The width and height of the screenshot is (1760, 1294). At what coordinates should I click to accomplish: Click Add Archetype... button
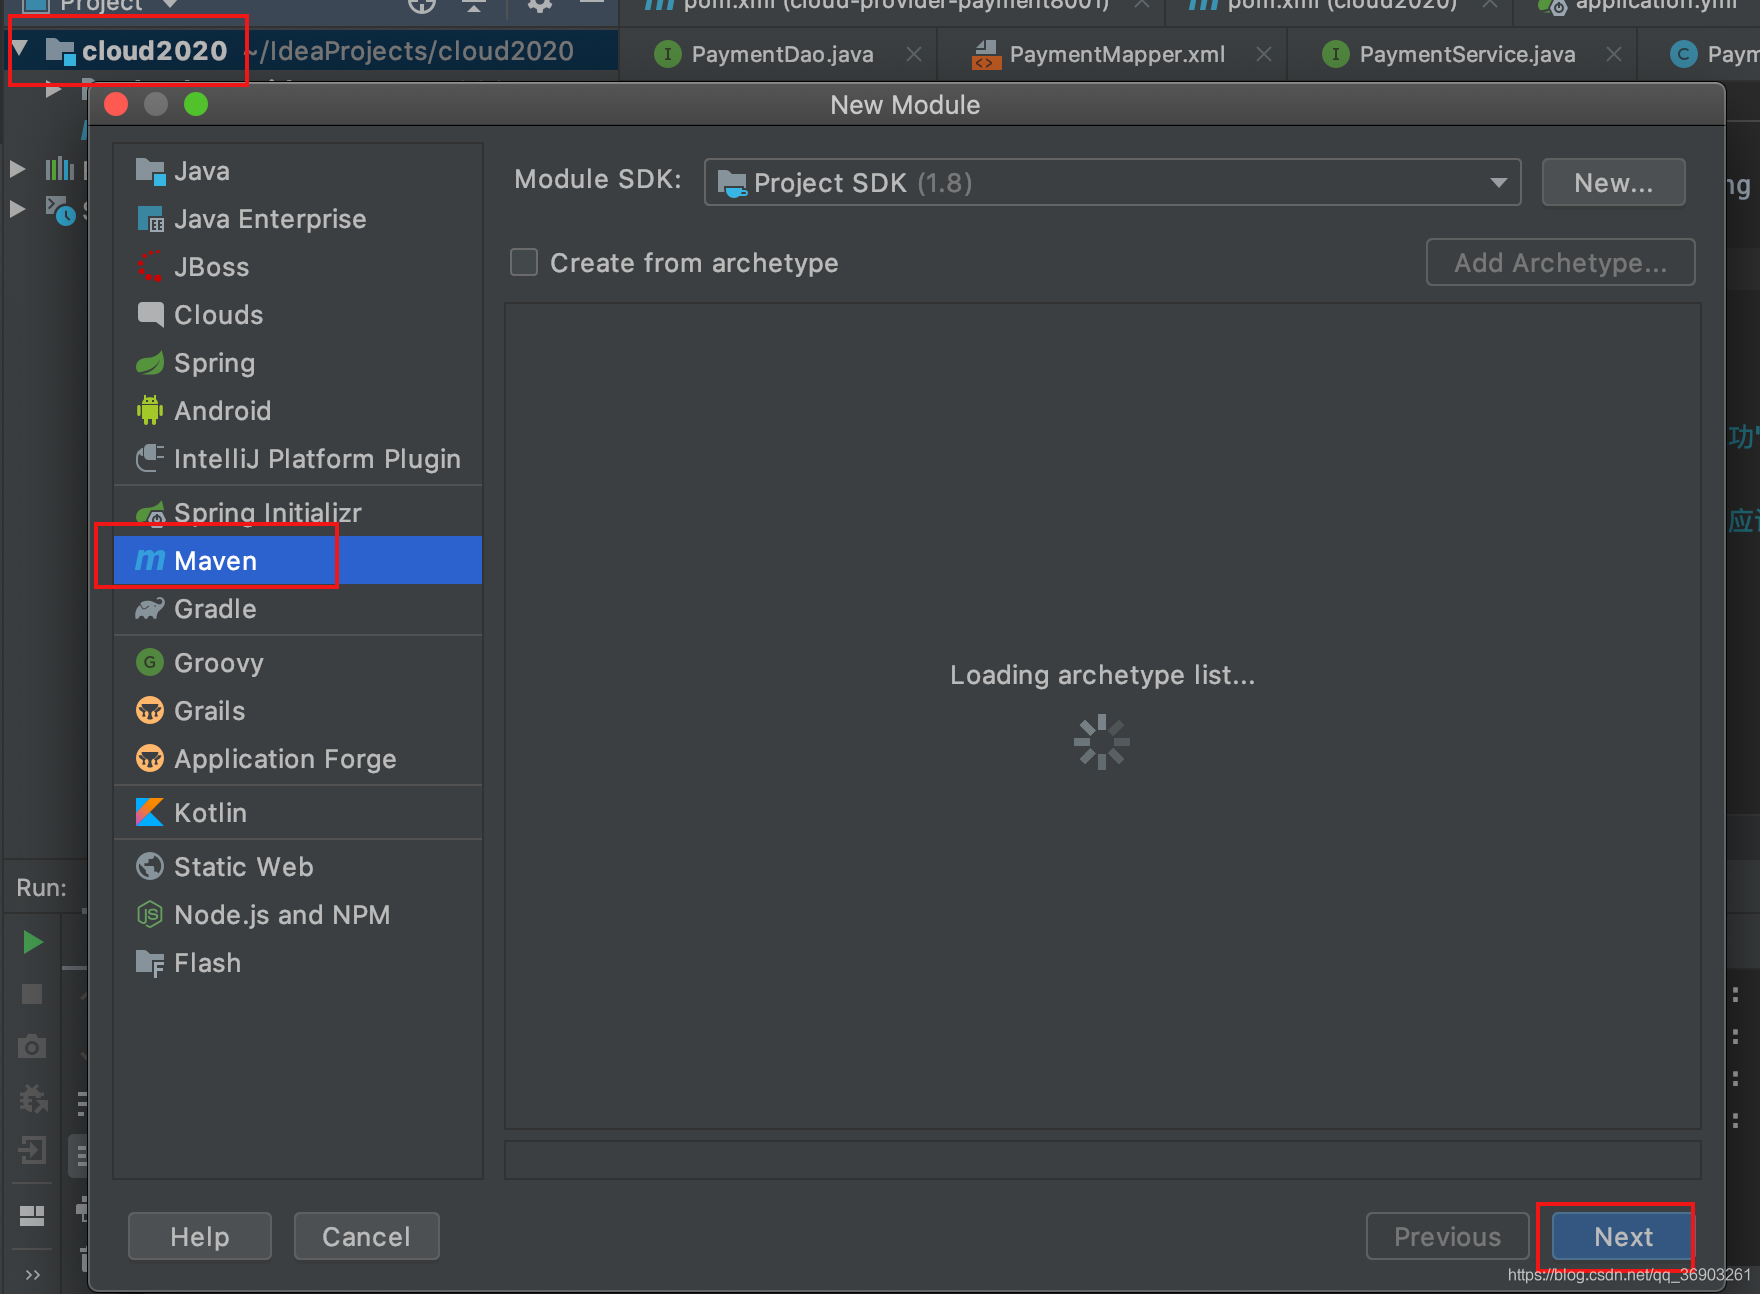click(1560, 262)
